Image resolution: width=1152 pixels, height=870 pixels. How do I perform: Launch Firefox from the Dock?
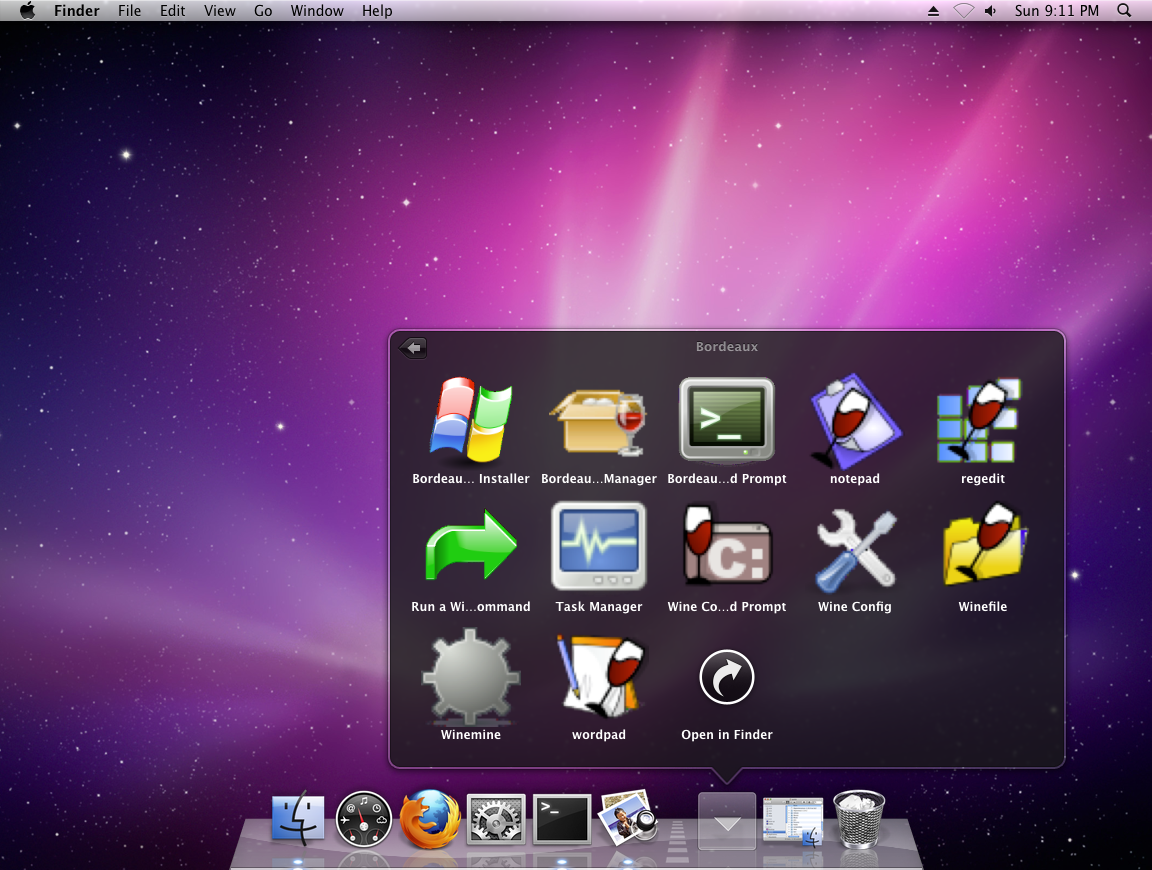[430, 819]
